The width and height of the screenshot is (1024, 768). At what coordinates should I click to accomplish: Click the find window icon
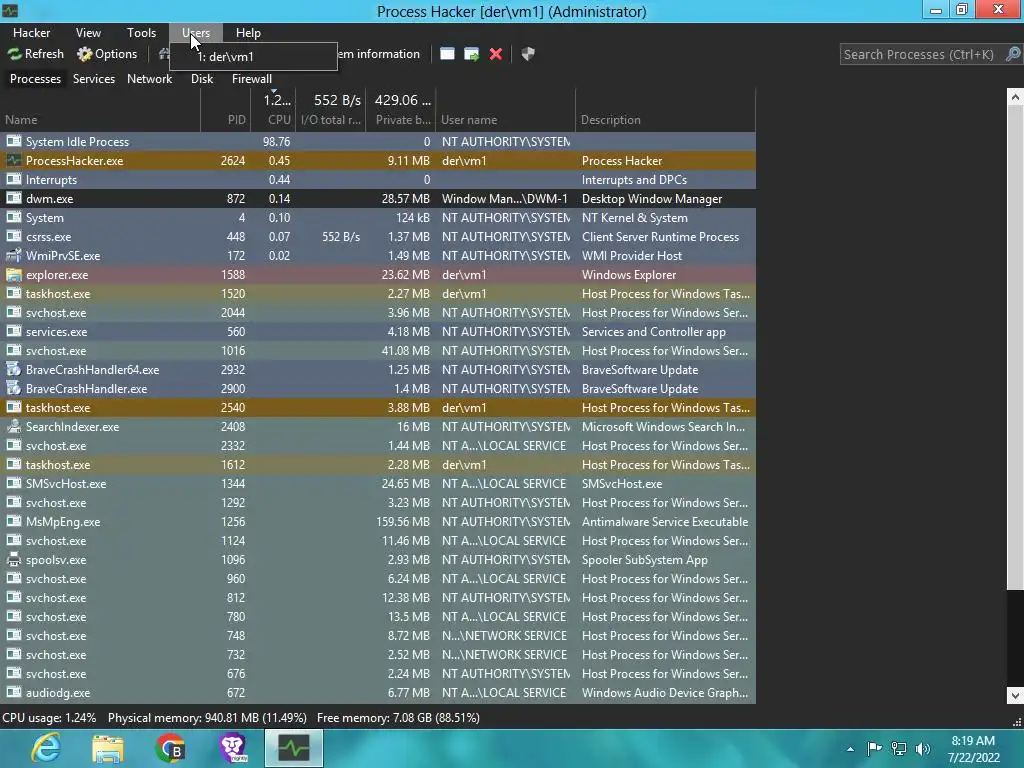click(x=447, y=54)
